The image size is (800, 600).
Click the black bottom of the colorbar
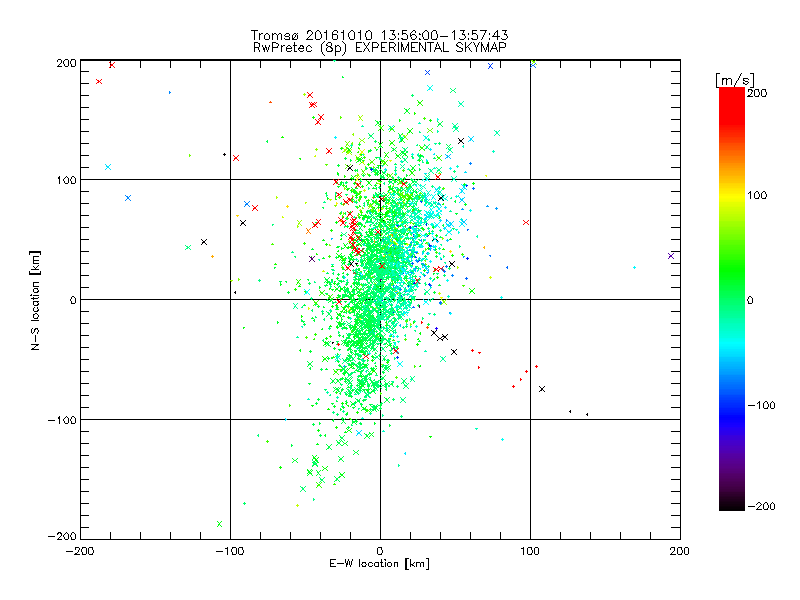pyautogui.click(x=732, y=503)
